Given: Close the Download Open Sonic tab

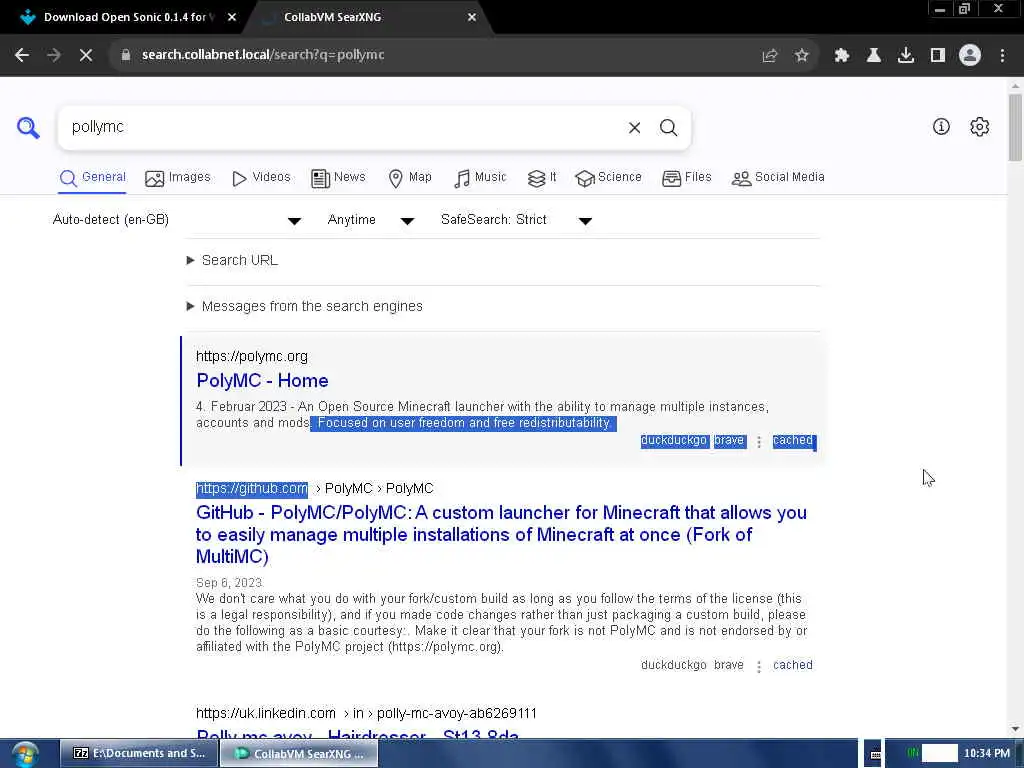Looking at the screenshot, I should (x=232, y=18).
